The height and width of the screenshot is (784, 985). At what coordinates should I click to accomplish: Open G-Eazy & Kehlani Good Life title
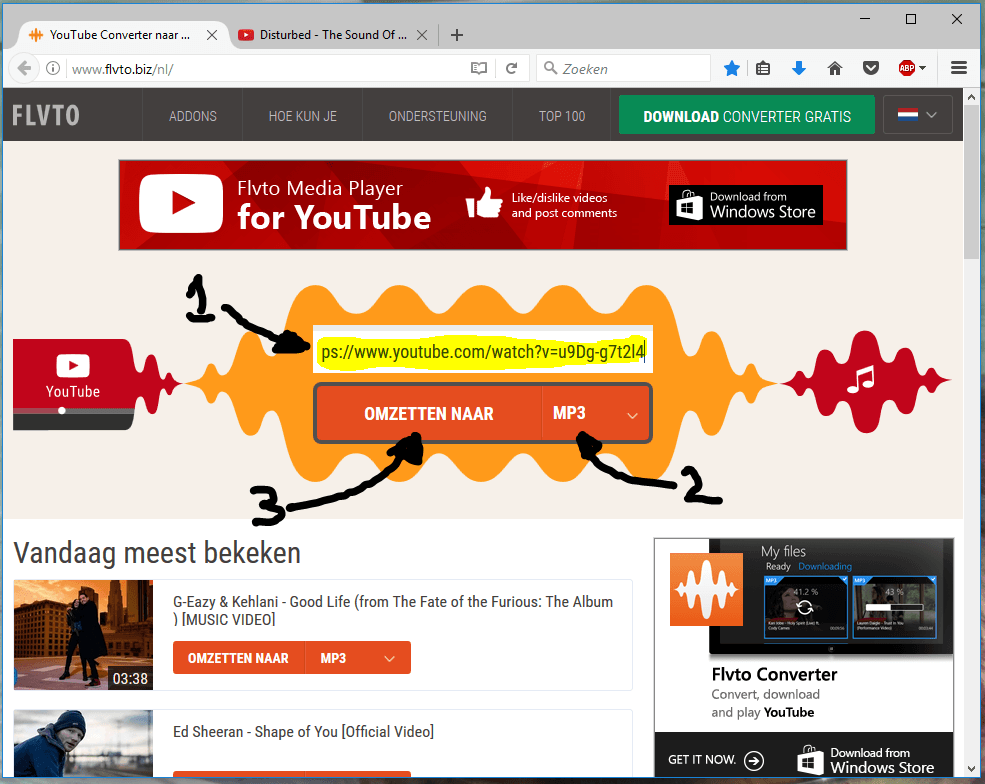pos(393,610)
